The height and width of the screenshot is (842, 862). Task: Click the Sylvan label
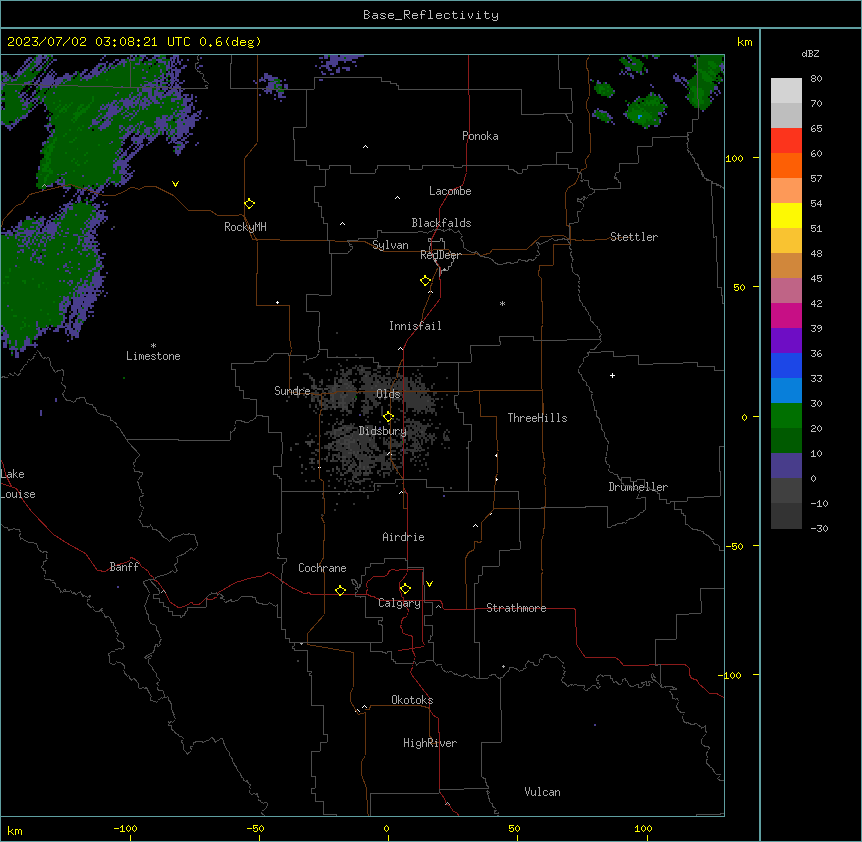[x=390, y=245]
